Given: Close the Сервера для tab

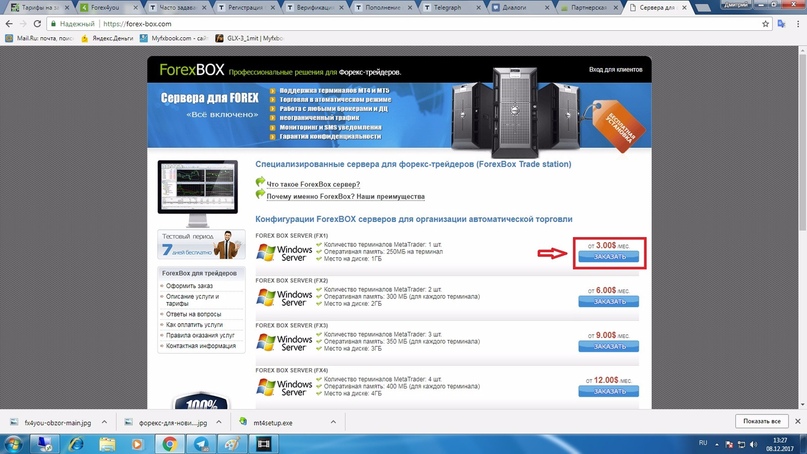Looking at the screenshot, I should (684, 7).
